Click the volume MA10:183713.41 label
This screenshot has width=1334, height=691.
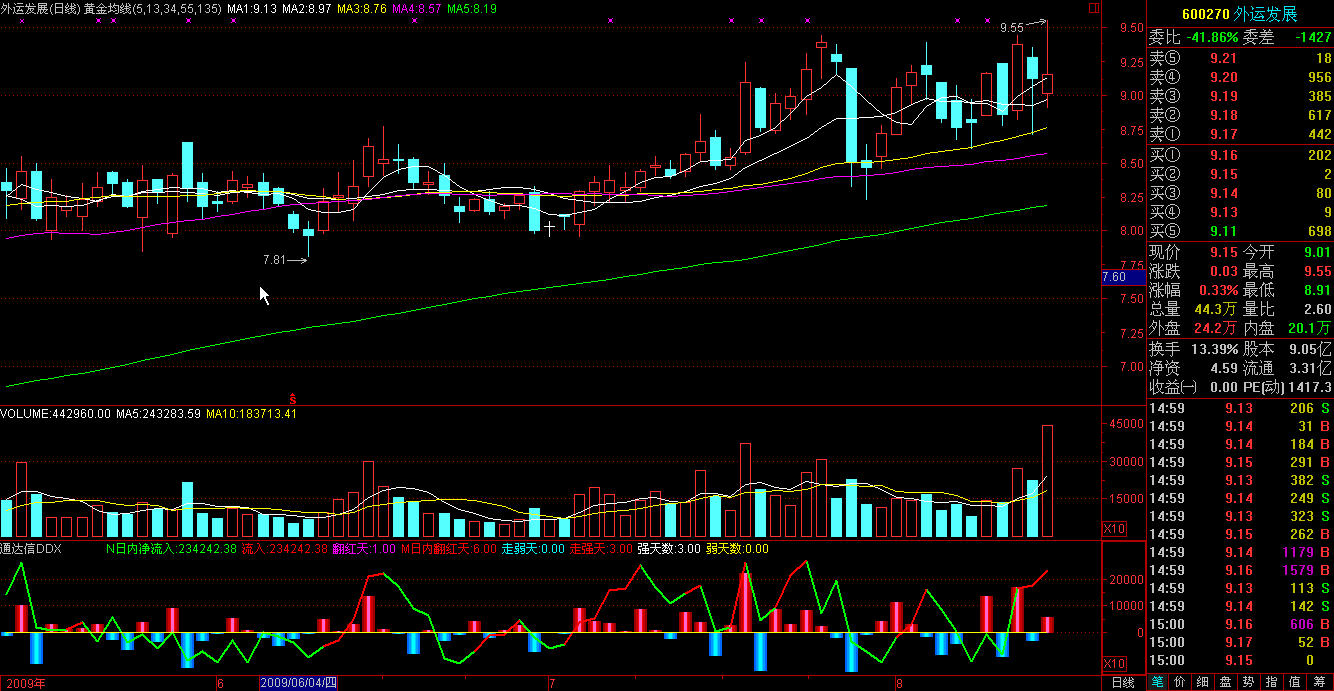(x=251, y=413)
